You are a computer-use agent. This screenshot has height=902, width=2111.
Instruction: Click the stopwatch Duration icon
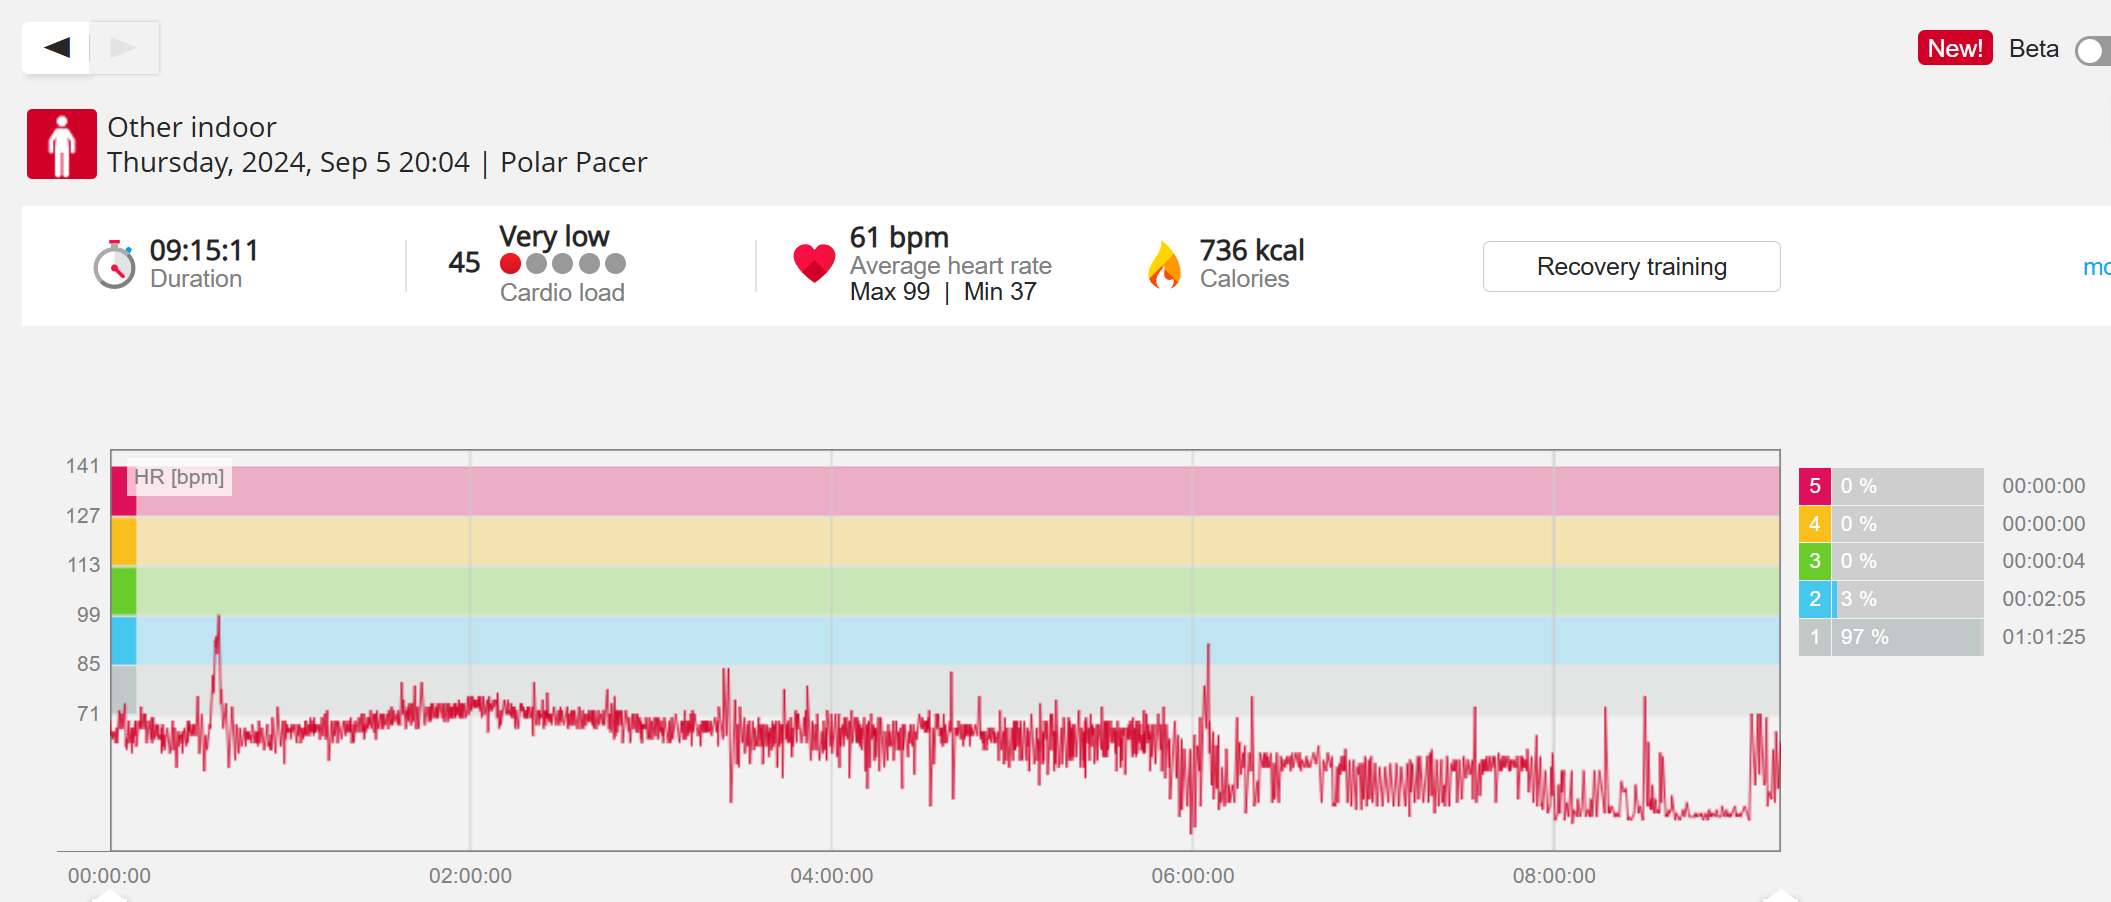pos(114,266)
